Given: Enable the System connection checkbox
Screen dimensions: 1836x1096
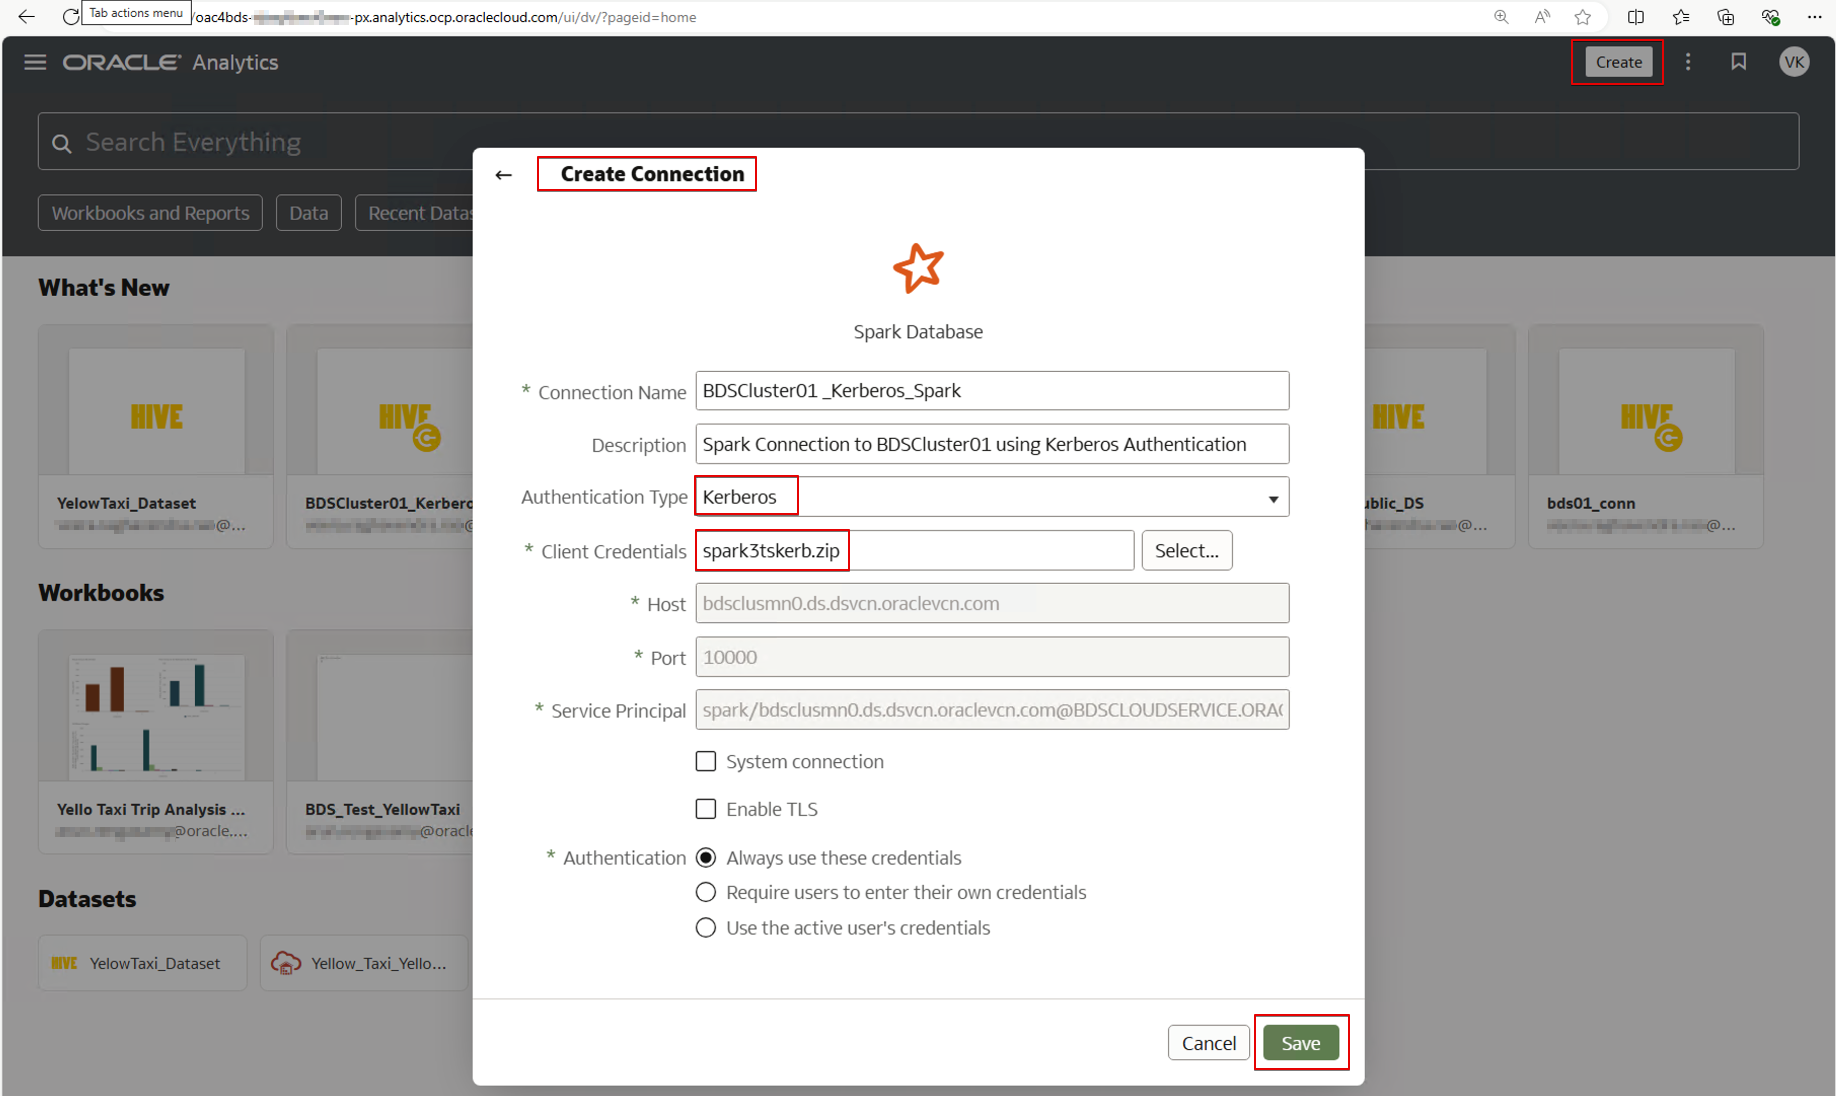Looking at the screenshot, I should (x=706, y=762).
